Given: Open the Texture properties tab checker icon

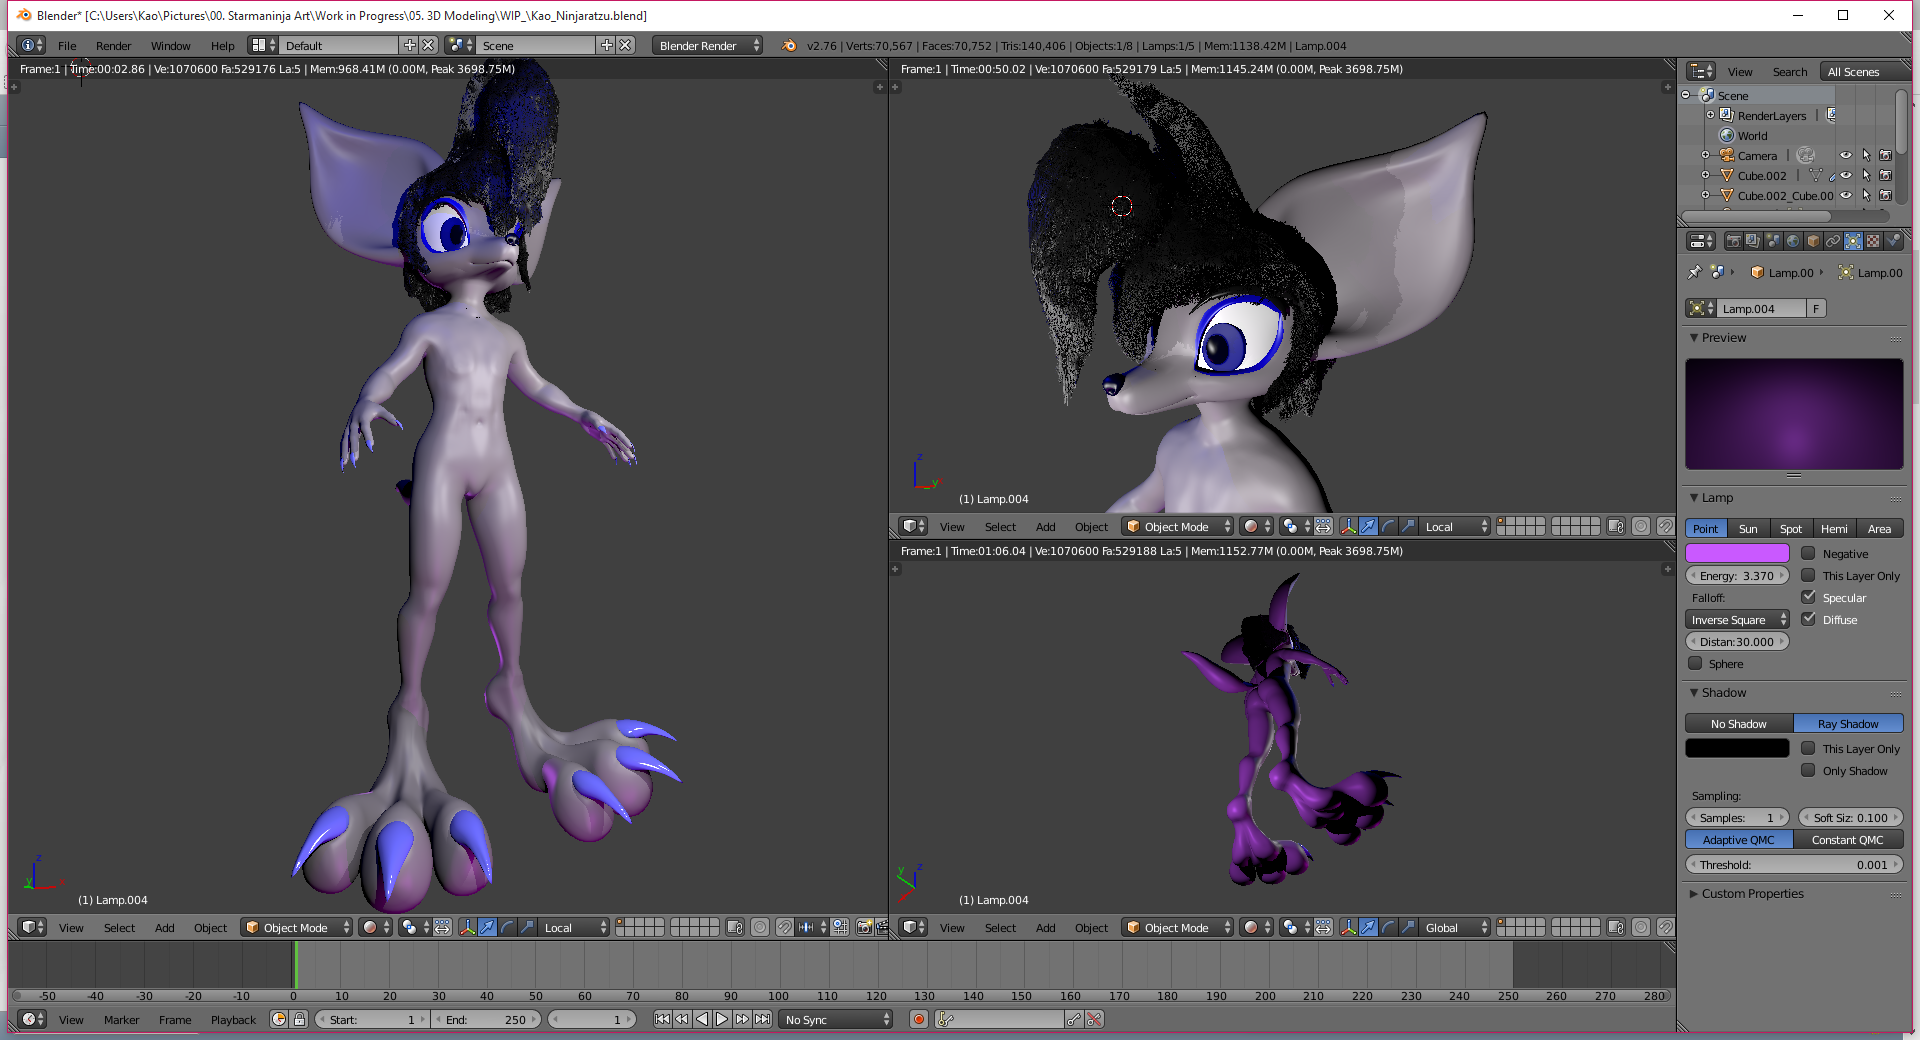Looking at the screenshot, I should coord(1873,241).
